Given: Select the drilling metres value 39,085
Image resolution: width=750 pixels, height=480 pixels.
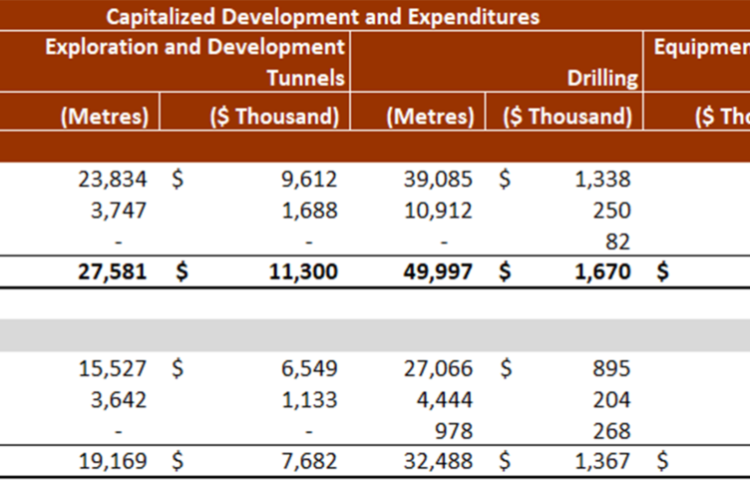Looking at the screenshot, I should (438, 179).
